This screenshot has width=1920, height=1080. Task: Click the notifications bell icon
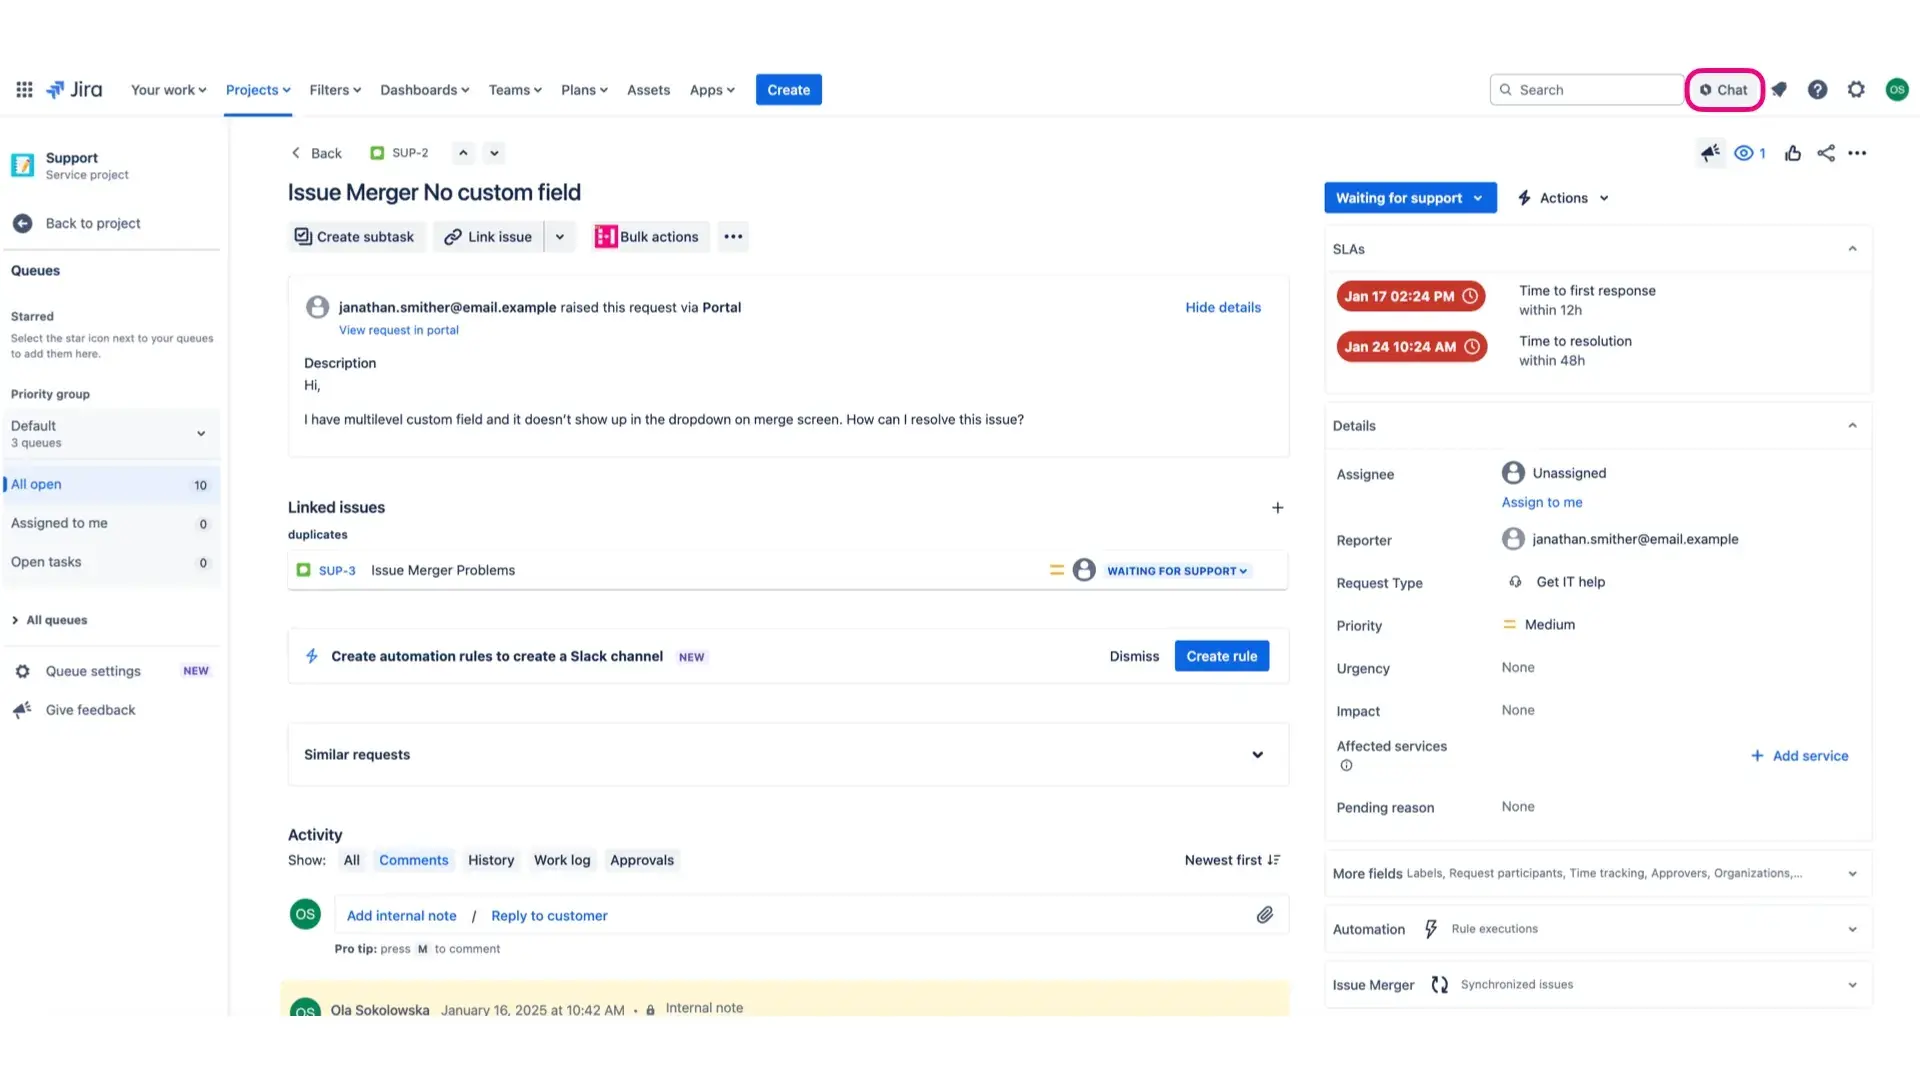[x=1780, y=90]
